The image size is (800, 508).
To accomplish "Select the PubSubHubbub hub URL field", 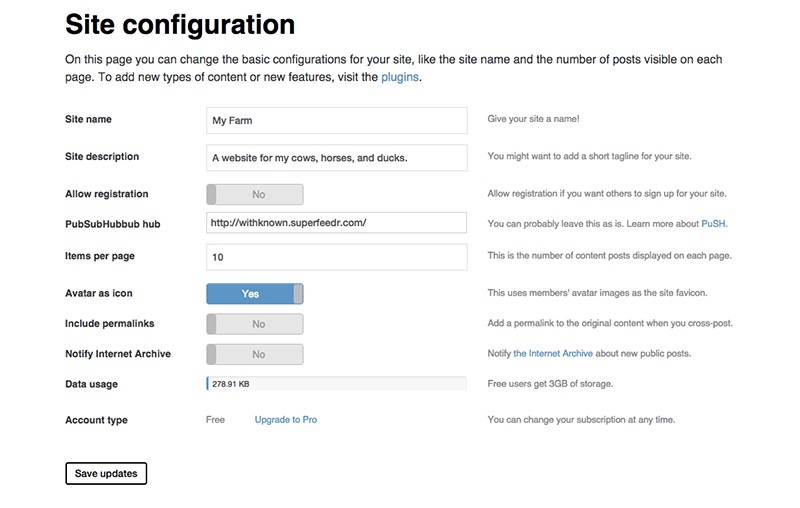I will (337, 223).
